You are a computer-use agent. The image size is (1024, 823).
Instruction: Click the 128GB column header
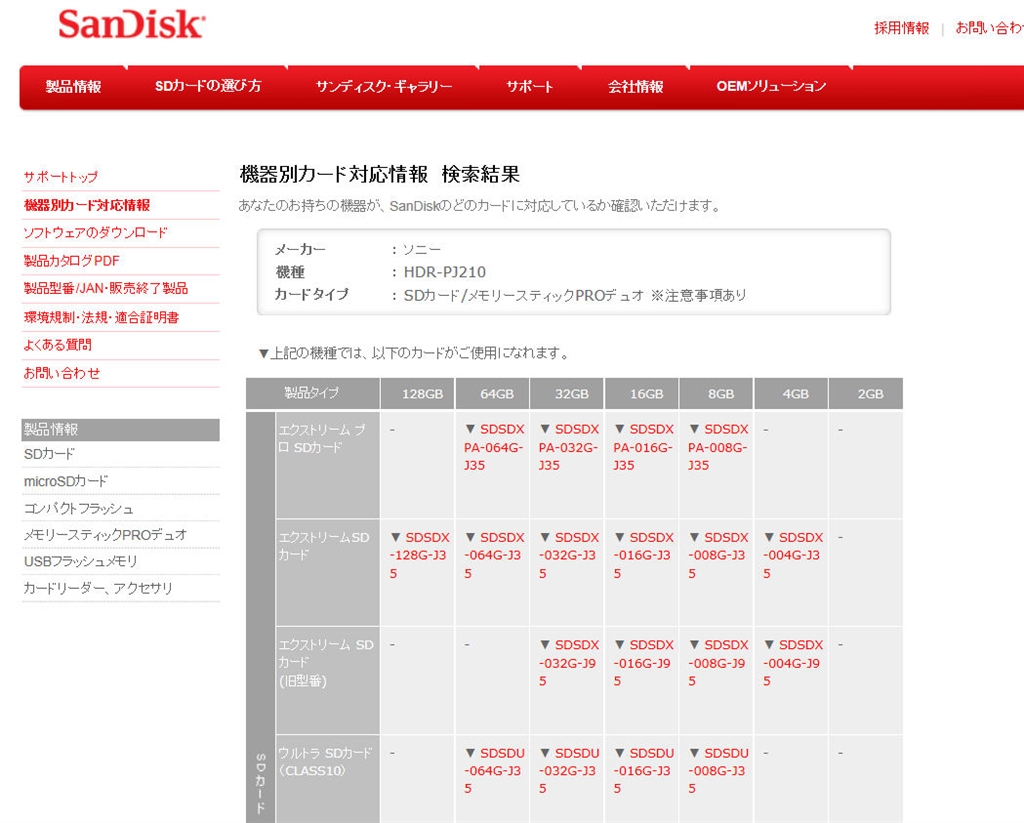tap(418, 394)
